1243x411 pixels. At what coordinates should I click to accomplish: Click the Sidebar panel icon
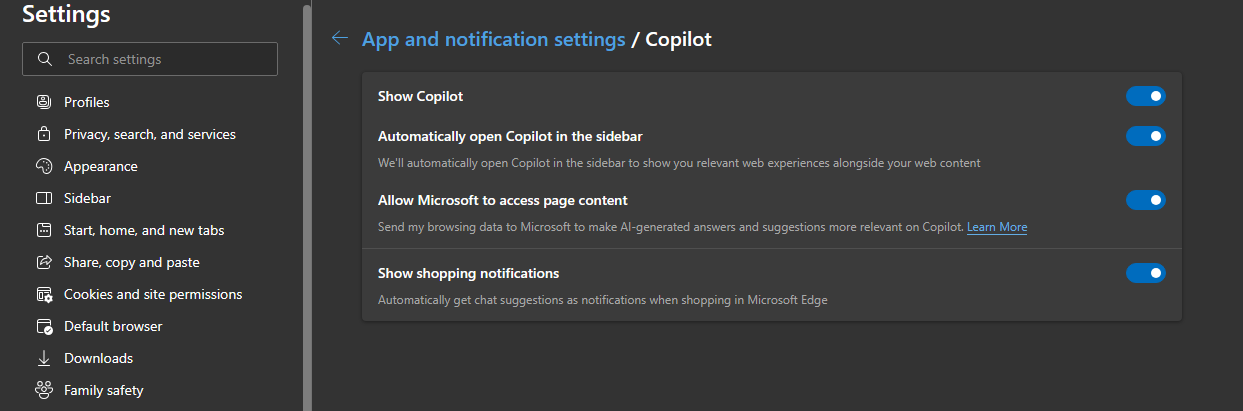pos(44,198)
